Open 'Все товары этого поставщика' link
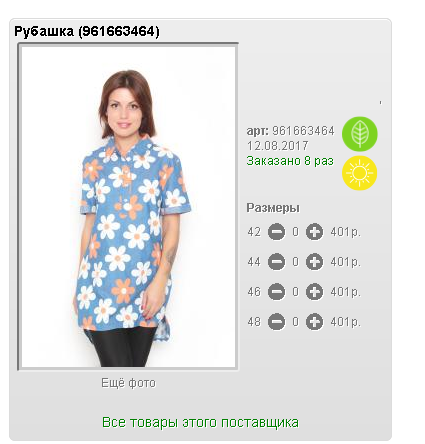Screen dimensions: 425x444 [200, 422]
